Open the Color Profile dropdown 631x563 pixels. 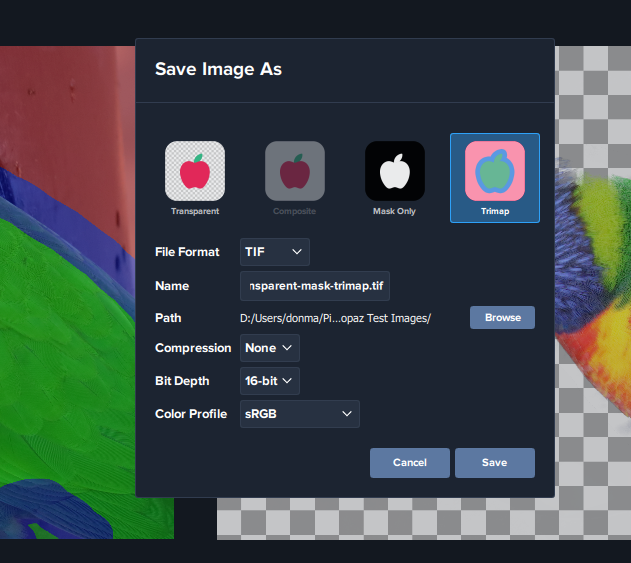(300, 414)
